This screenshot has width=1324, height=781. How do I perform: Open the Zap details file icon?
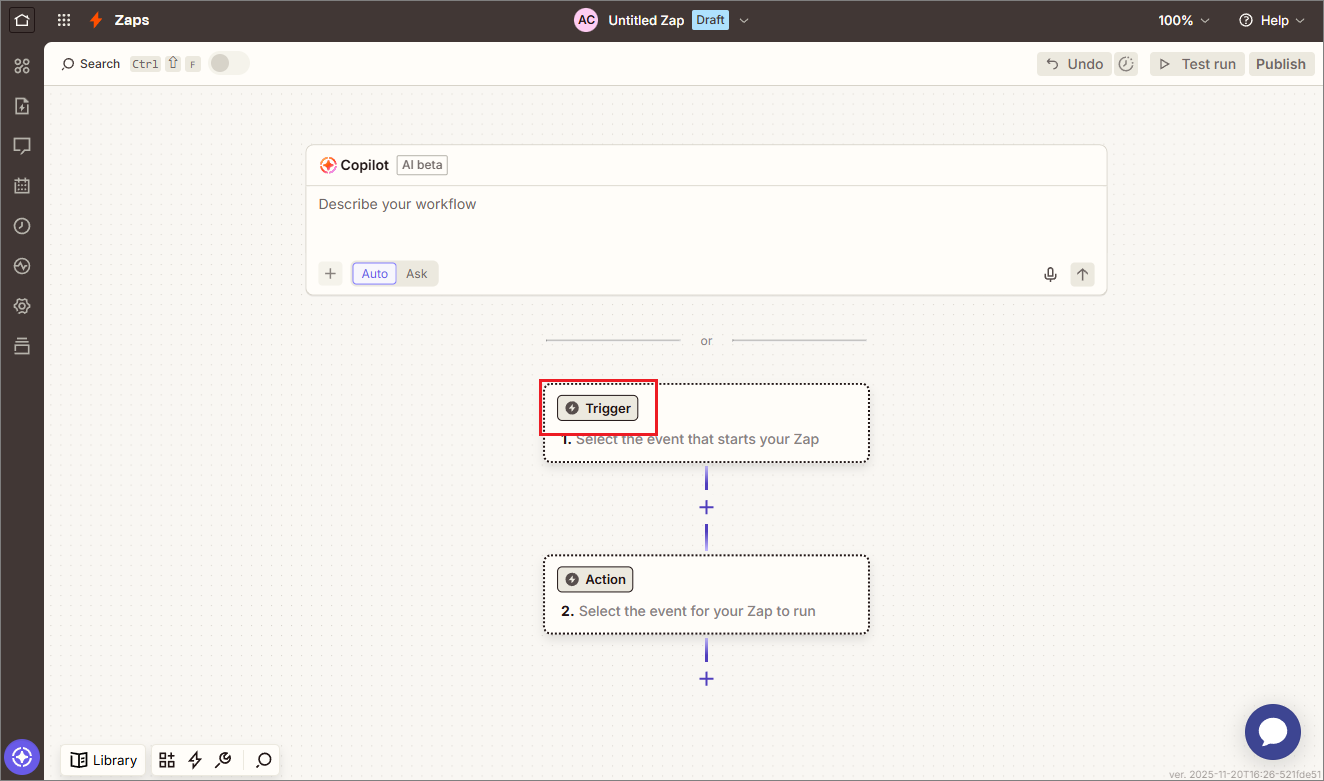click(x=22, y=106)
